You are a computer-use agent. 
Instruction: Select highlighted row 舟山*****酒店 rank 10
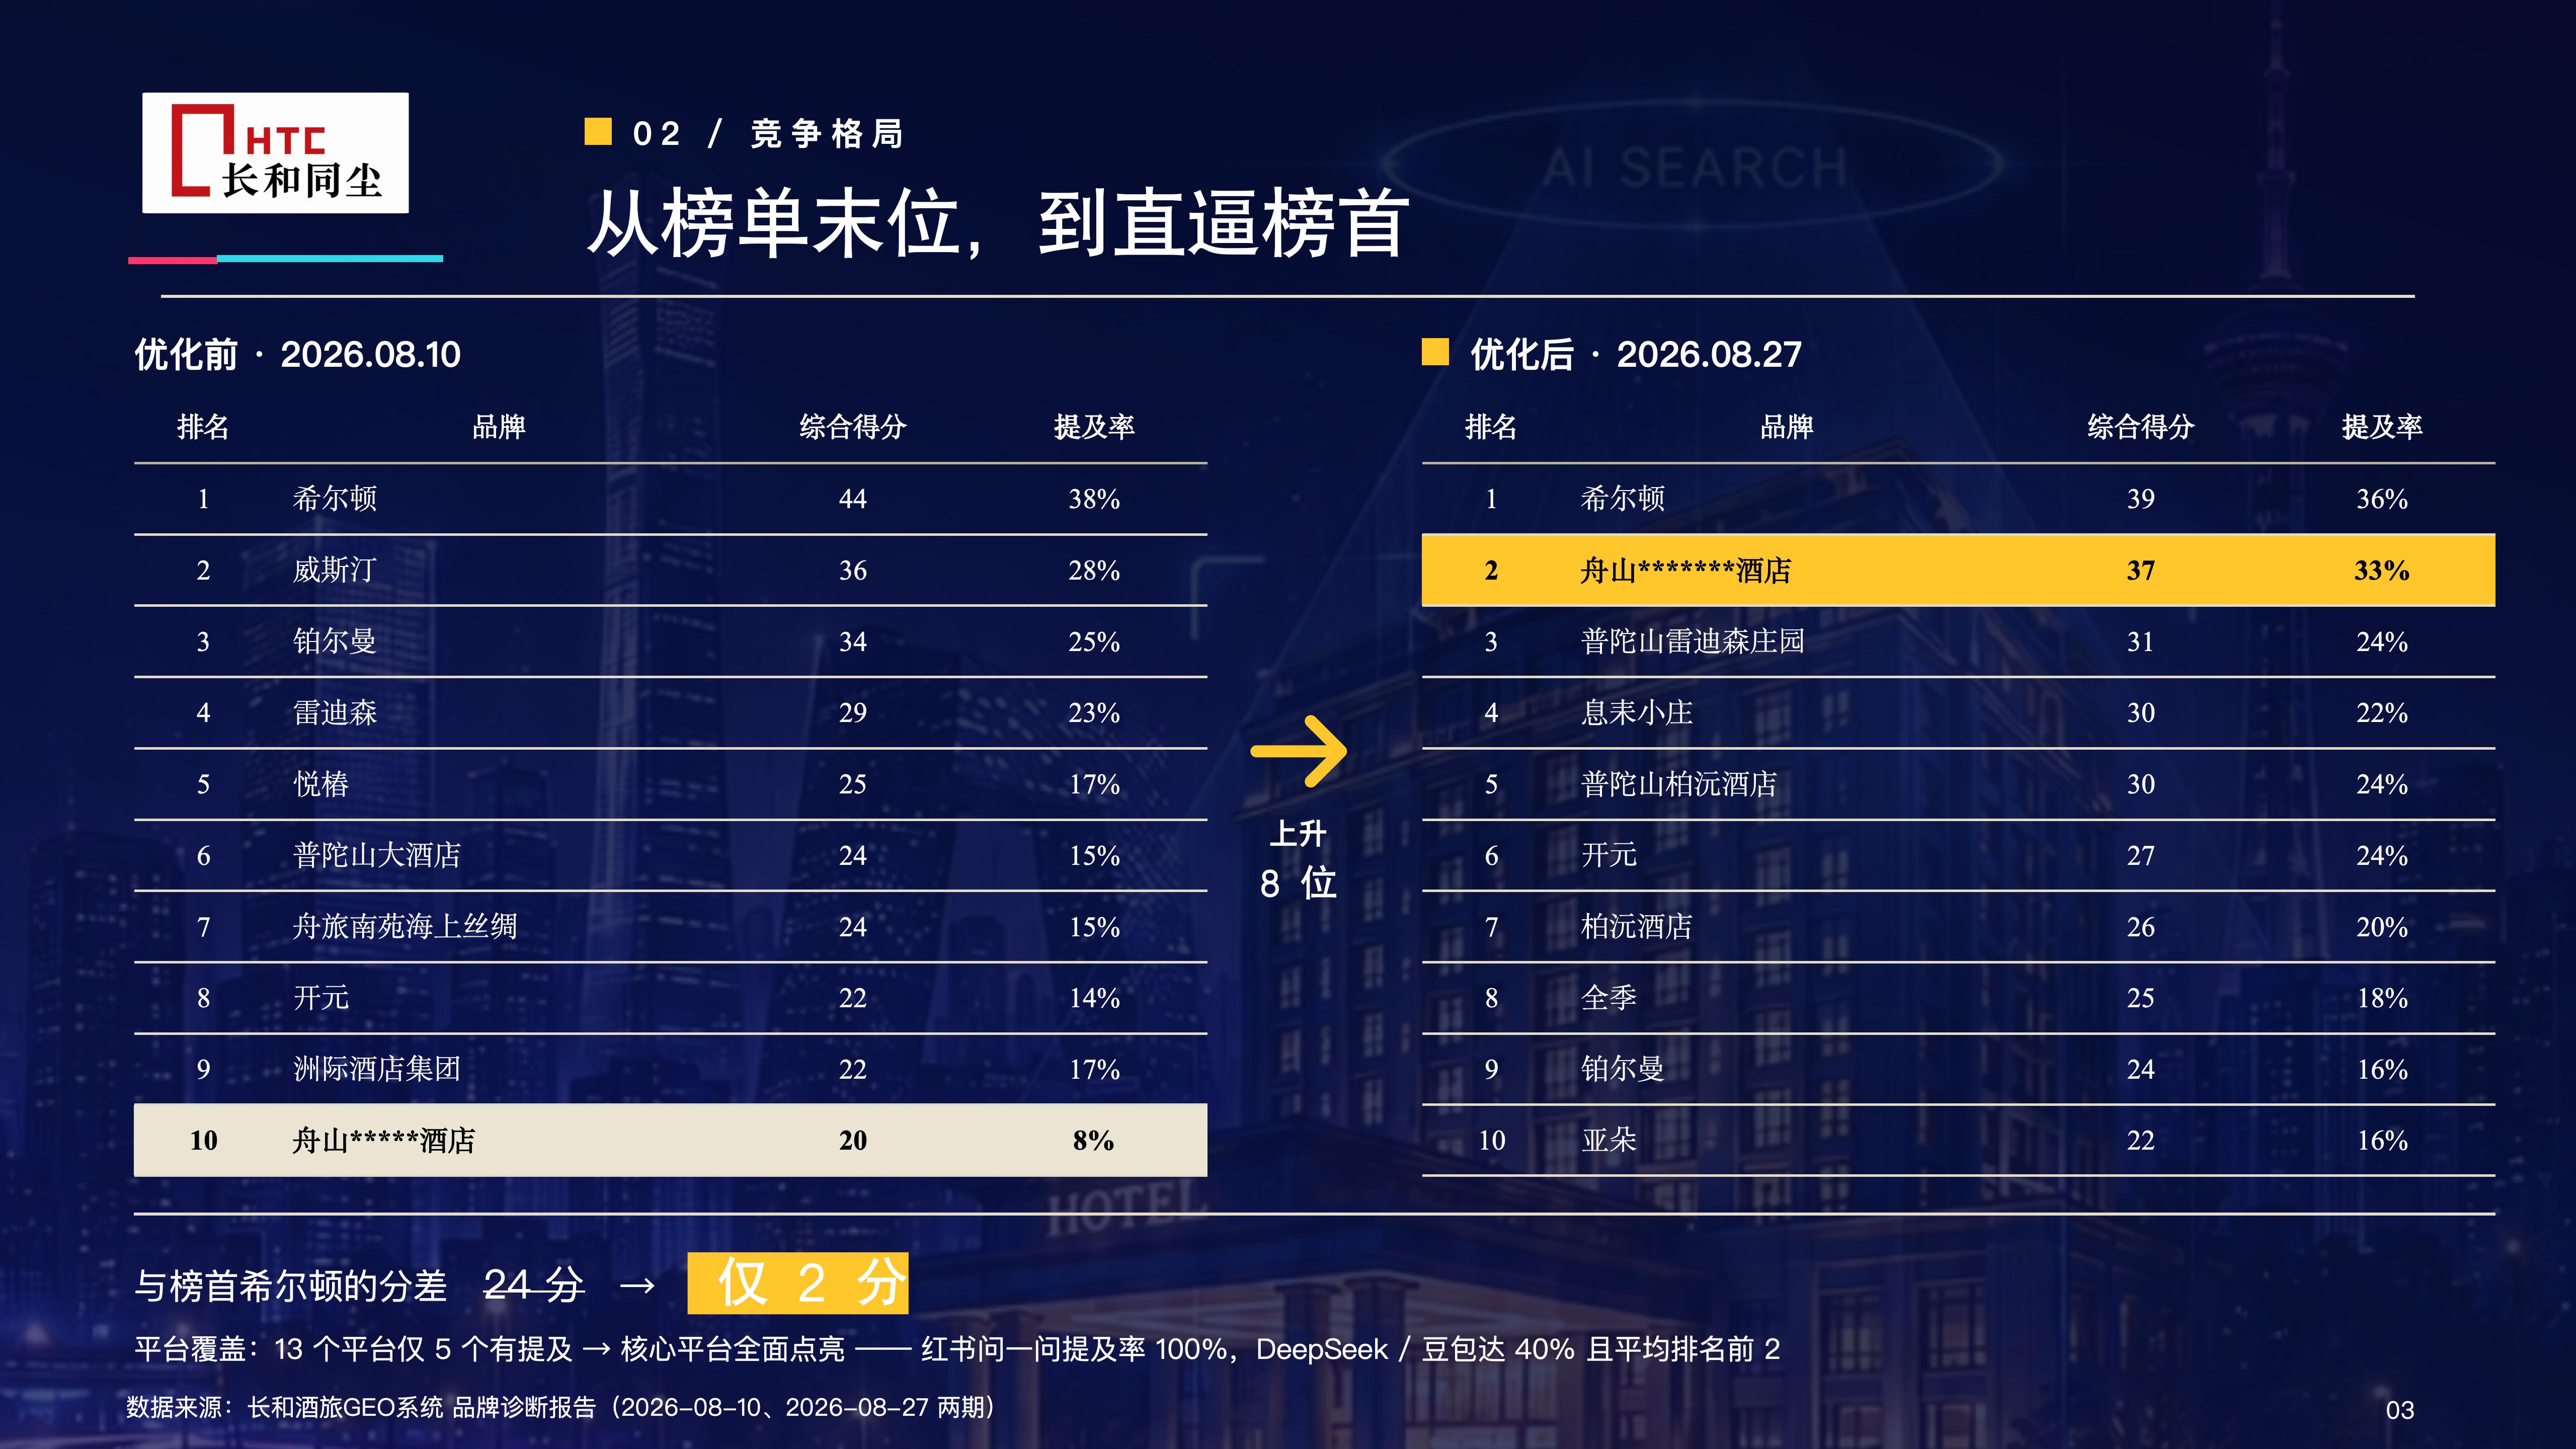(670, 1140)
